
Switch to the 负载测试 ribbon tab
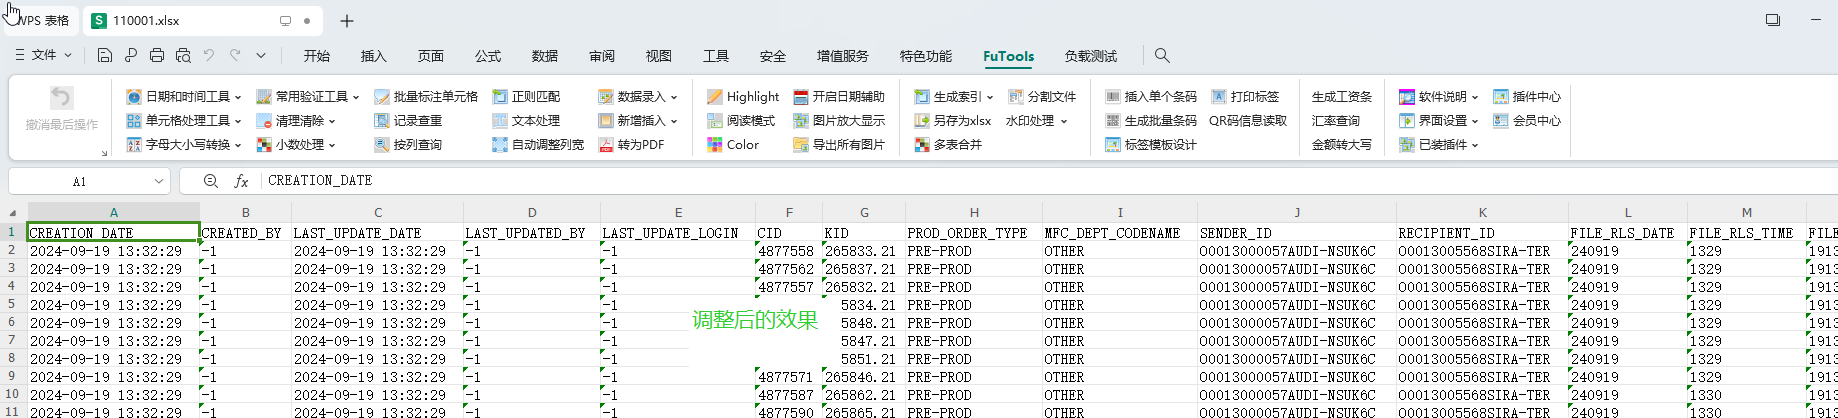1091,56
